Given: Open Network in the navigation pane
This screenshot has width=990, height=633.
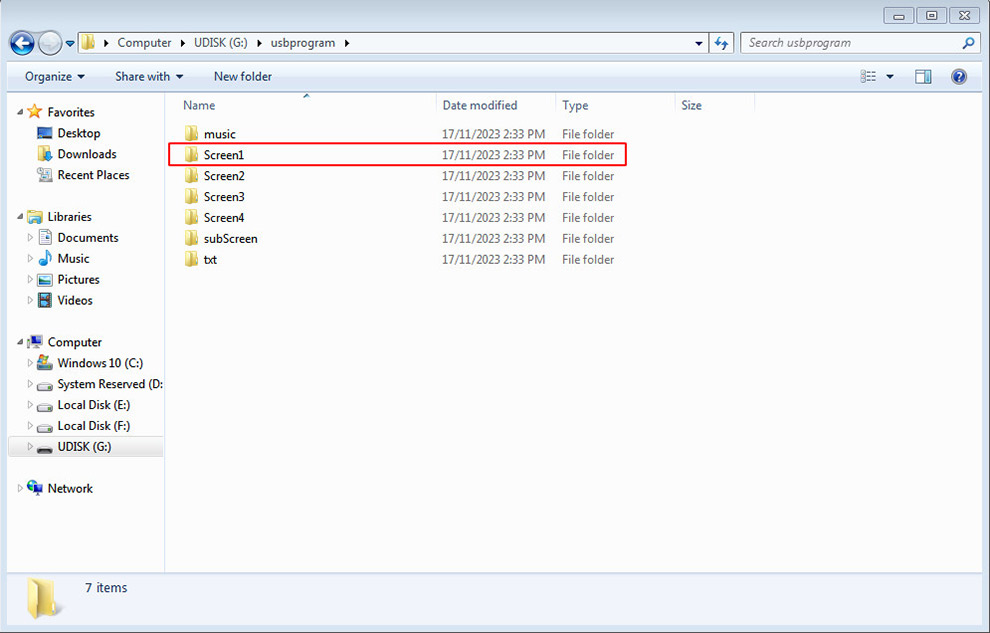Looking at the screenshot, I should [x=70, y=488].
